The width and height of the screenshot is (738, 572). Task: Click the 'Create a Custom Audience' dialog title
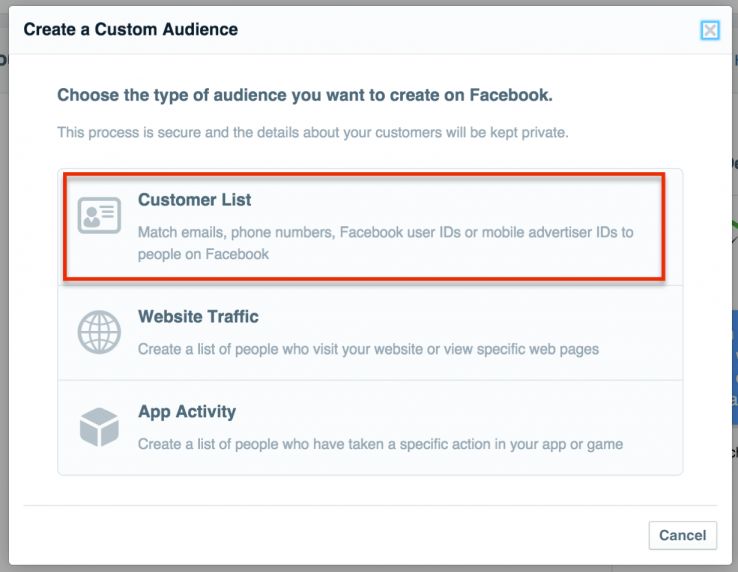pyautogui.click(x=131, y=30)
